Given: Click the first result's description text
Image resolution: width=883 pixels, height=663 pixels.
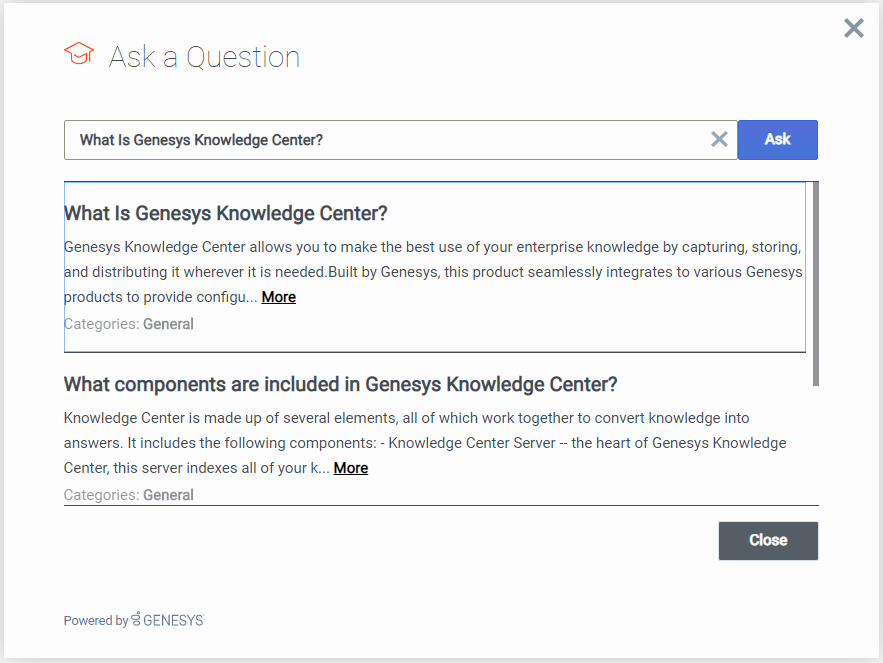Looking at the screenshot, I should (432, 259).
